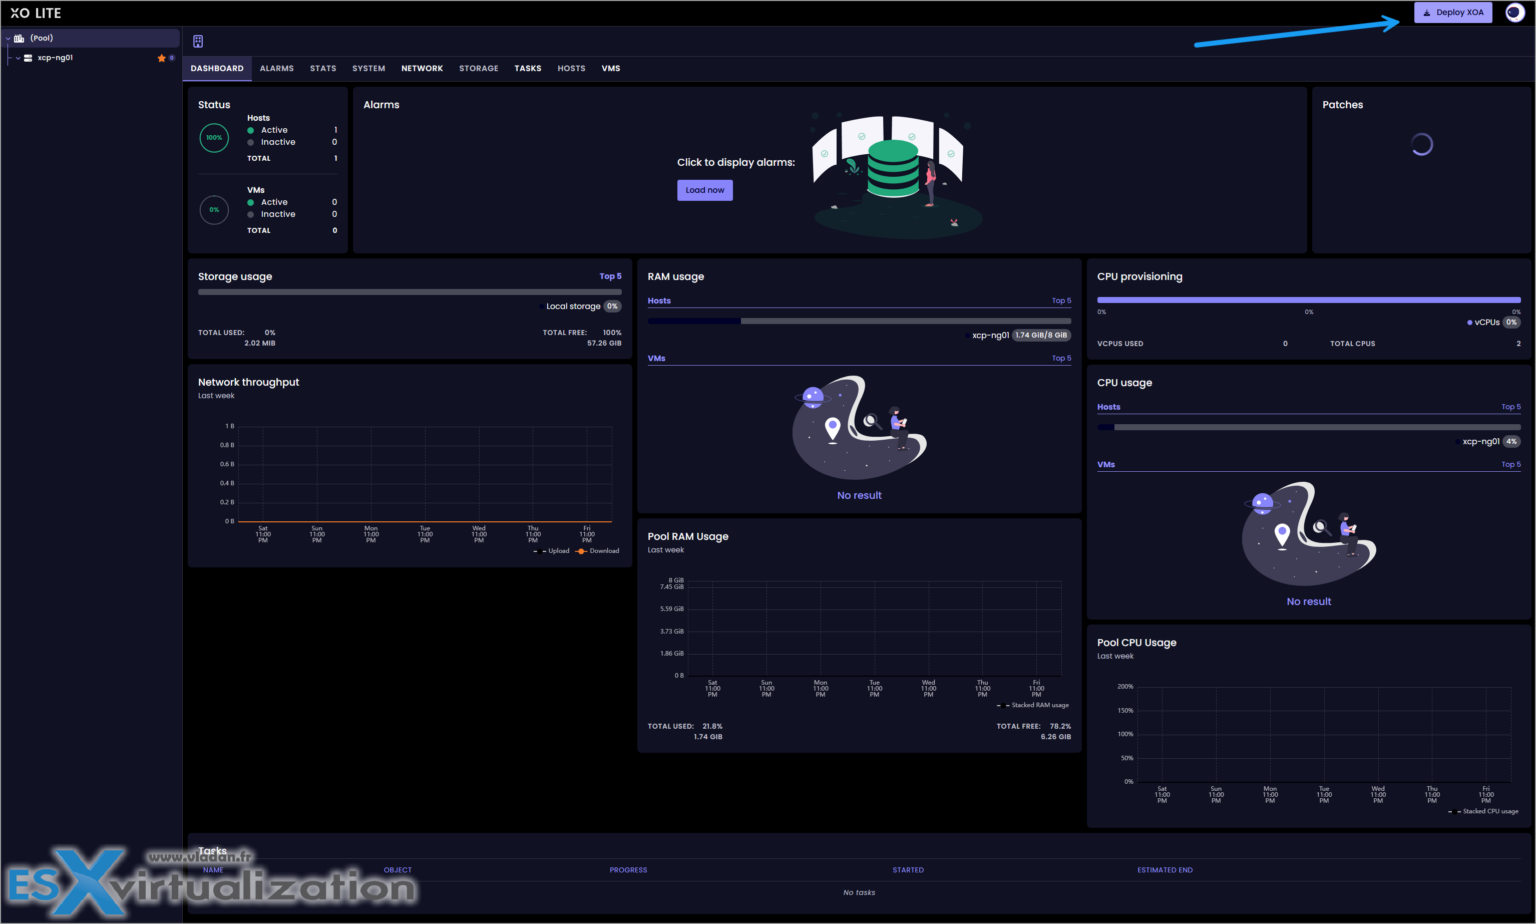Click the VM count badge beside xcp-ng01

[172, 58]
